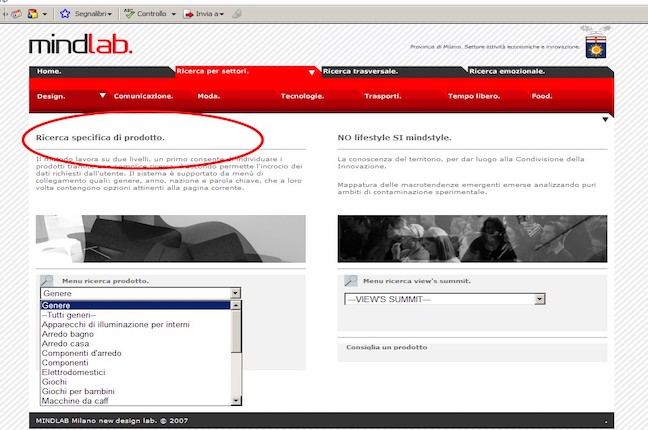
Task: Click the Segnalibri toolbar label
Action: (x=91, y=14)
